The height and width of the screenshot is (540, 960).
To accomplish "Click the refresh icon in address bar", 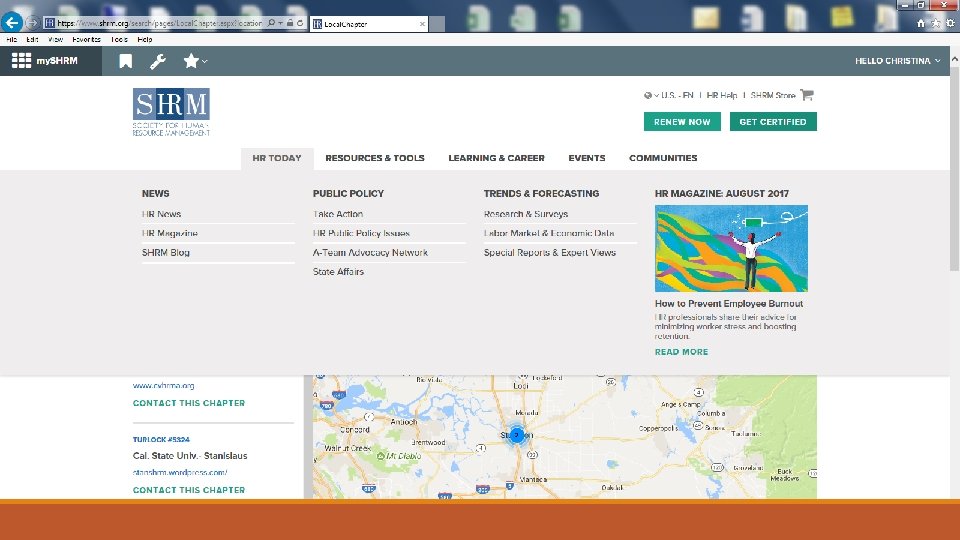I will click(300, 23).
